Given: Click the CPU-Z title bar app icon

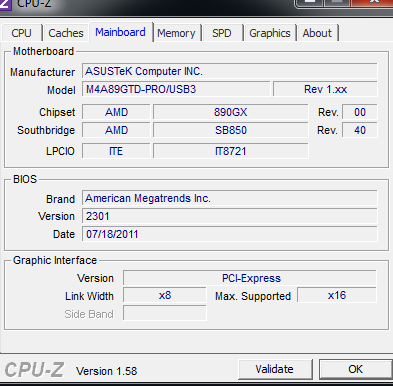Looking at the screenshot, I should pyautogui.click(x=5, y=5).
